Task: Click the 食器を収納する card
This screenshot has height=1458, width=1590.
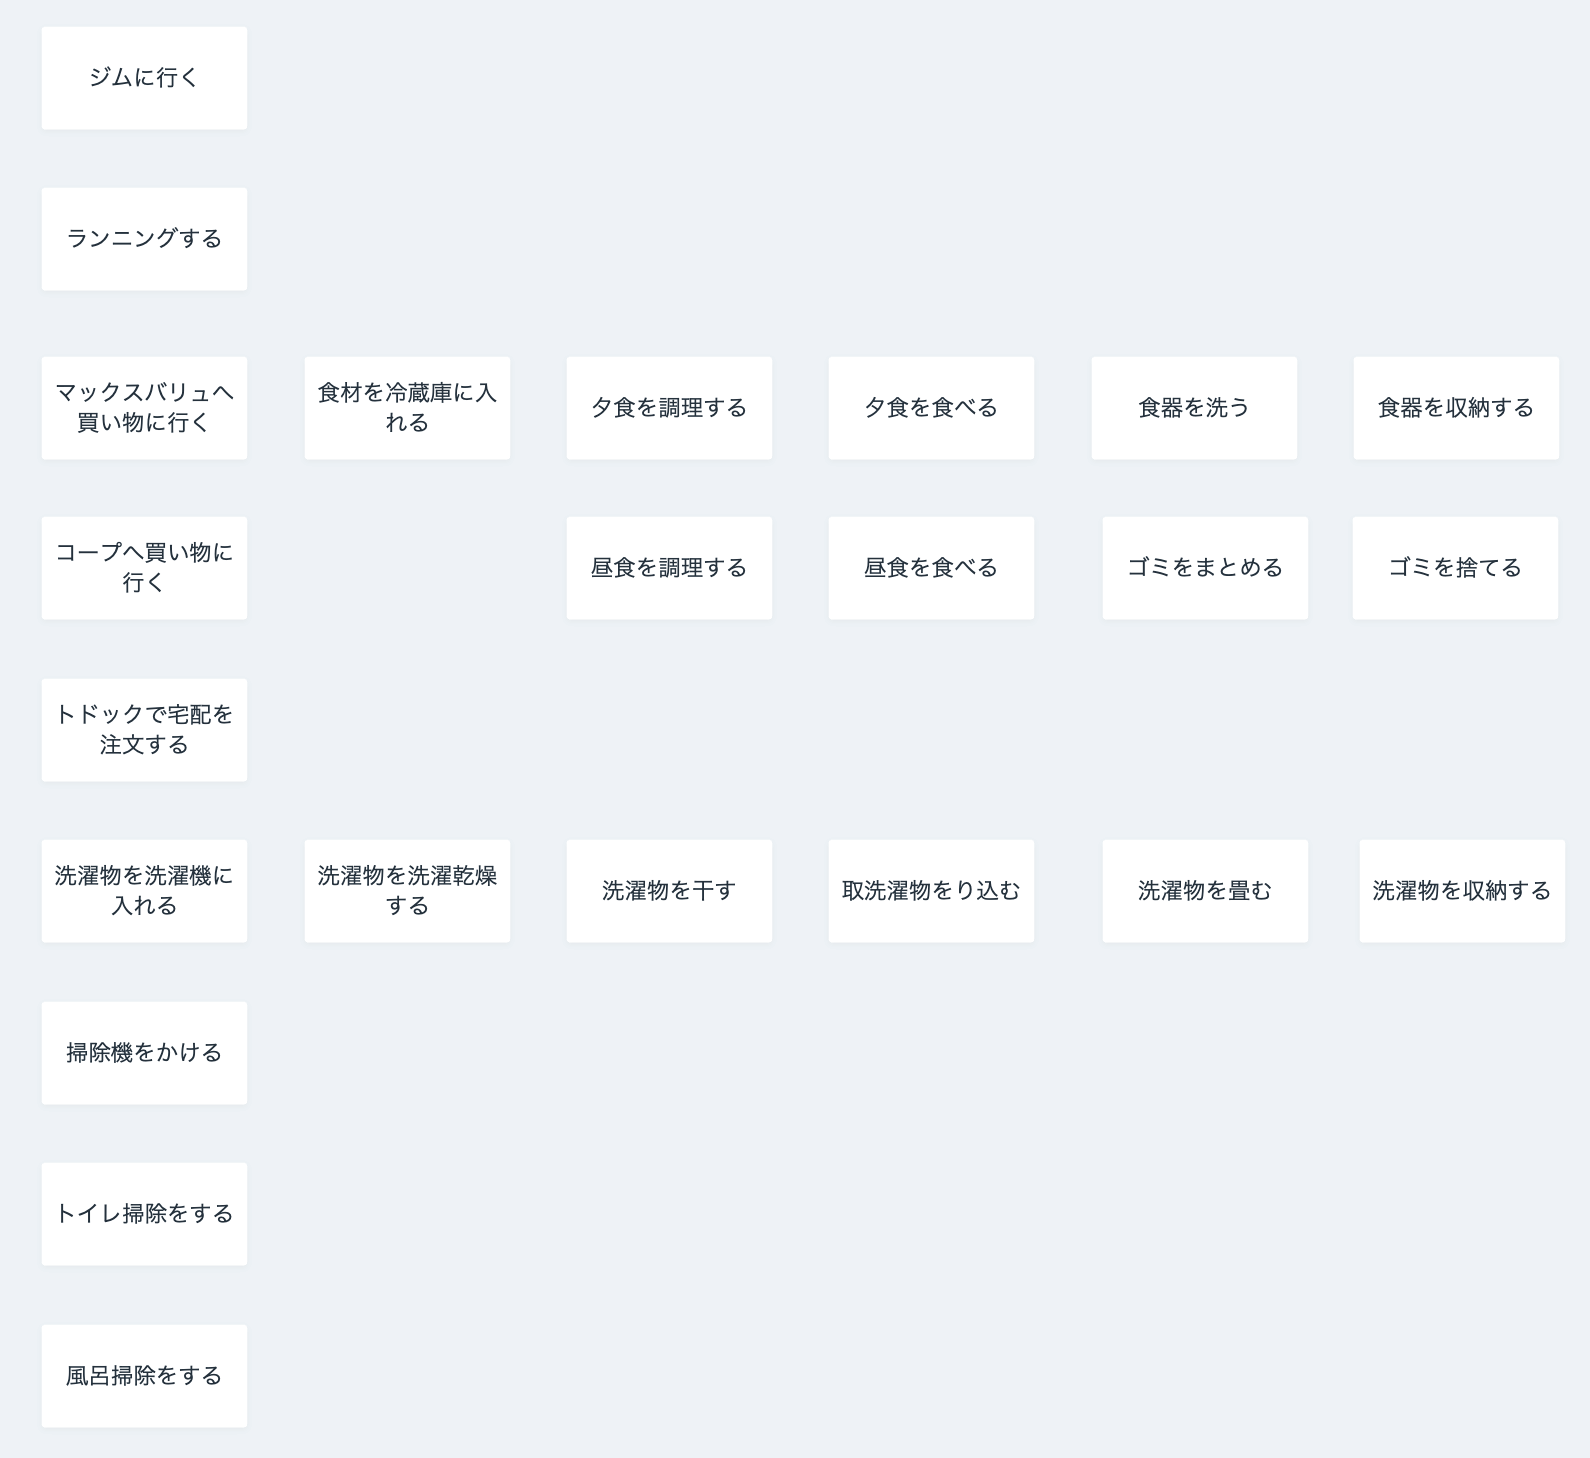Action: 1456,408
